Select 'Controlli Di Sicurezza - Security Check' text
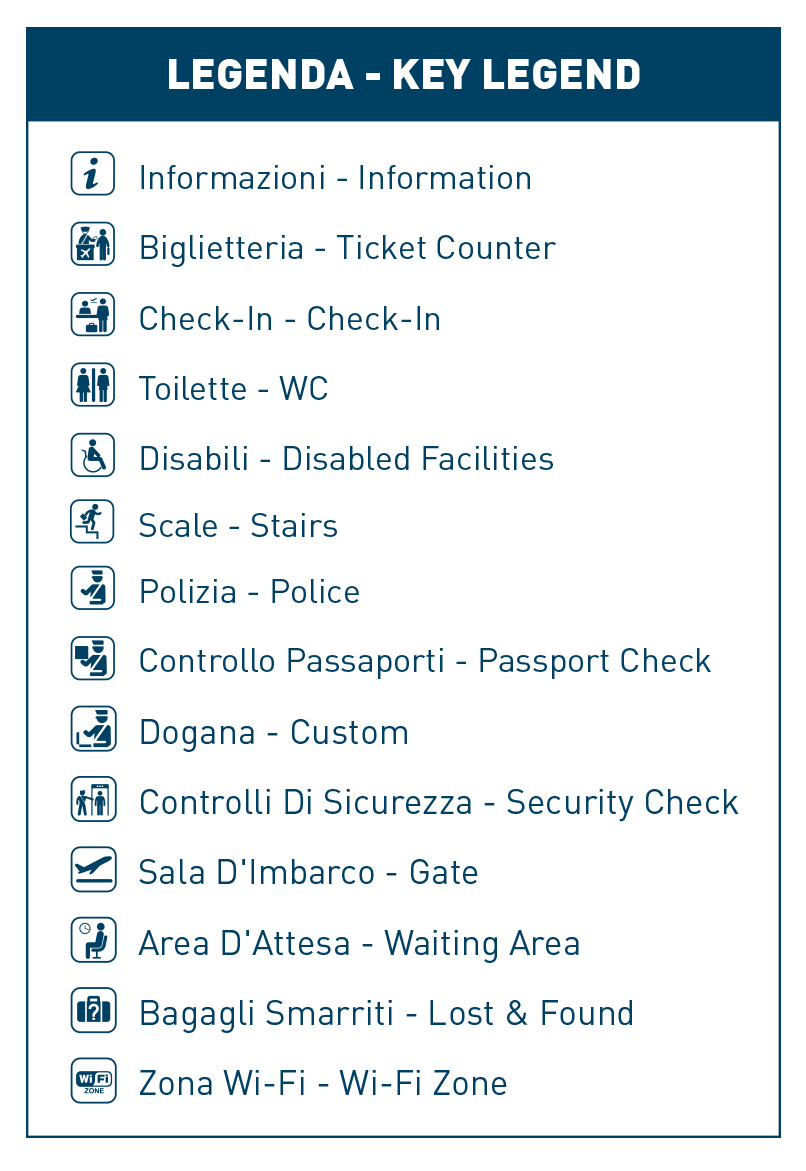Screen dimensions: 806x1171 (x=438, y=803)
